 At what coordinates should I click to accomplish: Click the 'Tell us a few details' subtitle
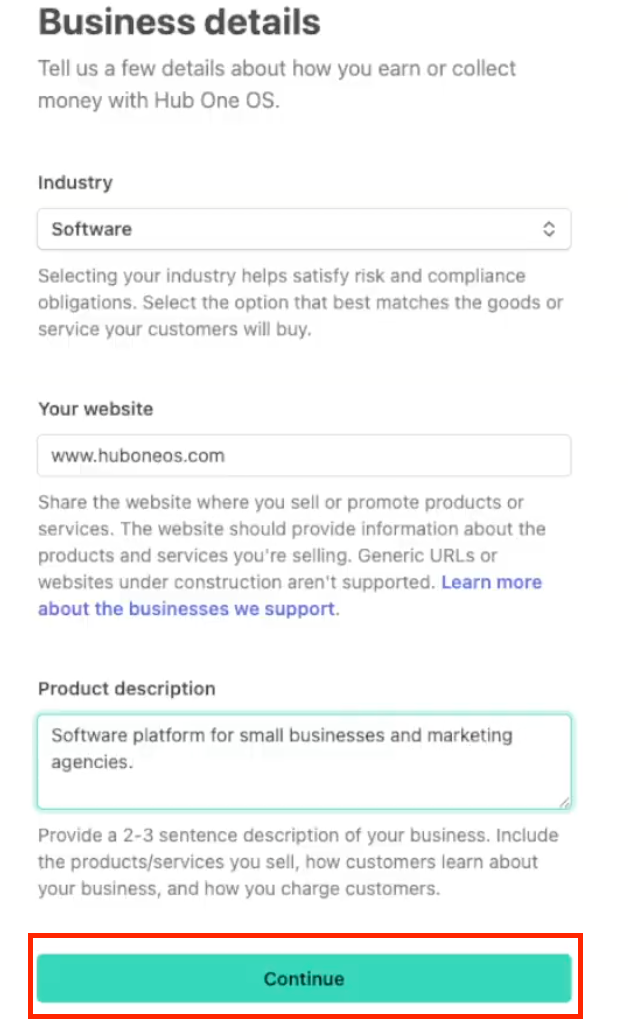276,69
